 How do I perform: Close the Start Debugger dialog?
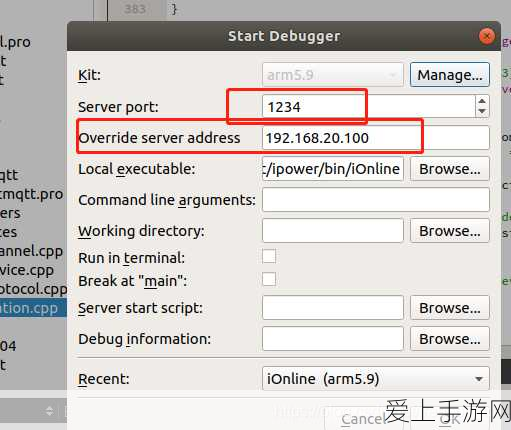486,36
